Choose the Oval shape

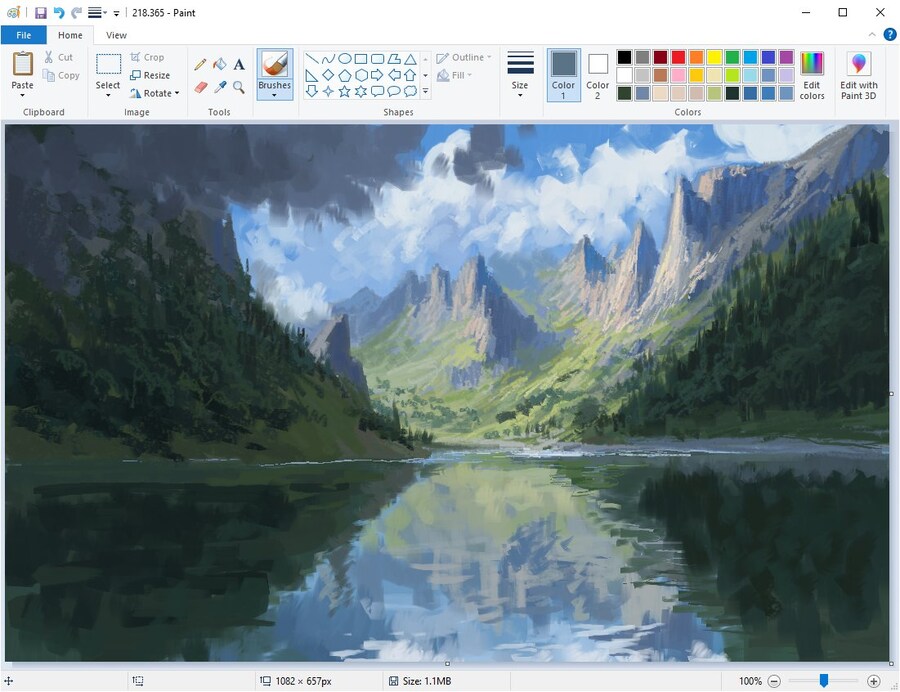coord(344,59)
